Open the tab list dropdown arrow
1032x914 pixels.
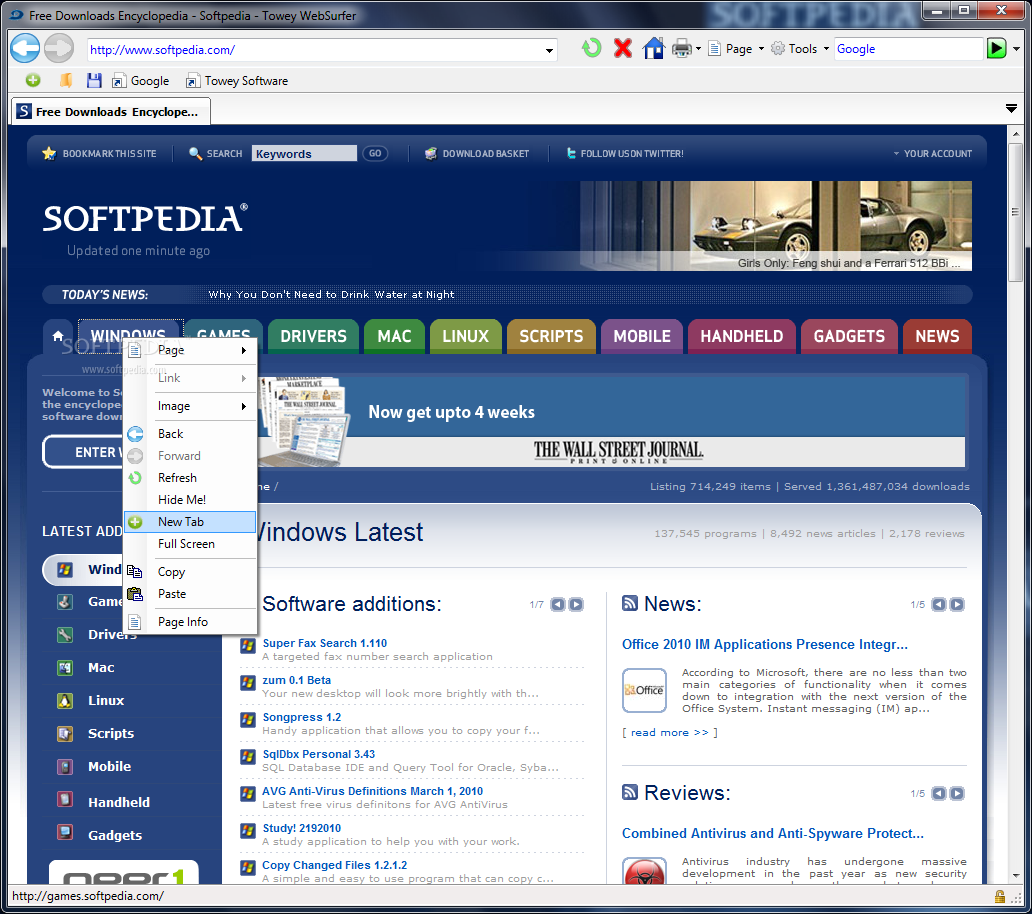[x=1012, y=108]
